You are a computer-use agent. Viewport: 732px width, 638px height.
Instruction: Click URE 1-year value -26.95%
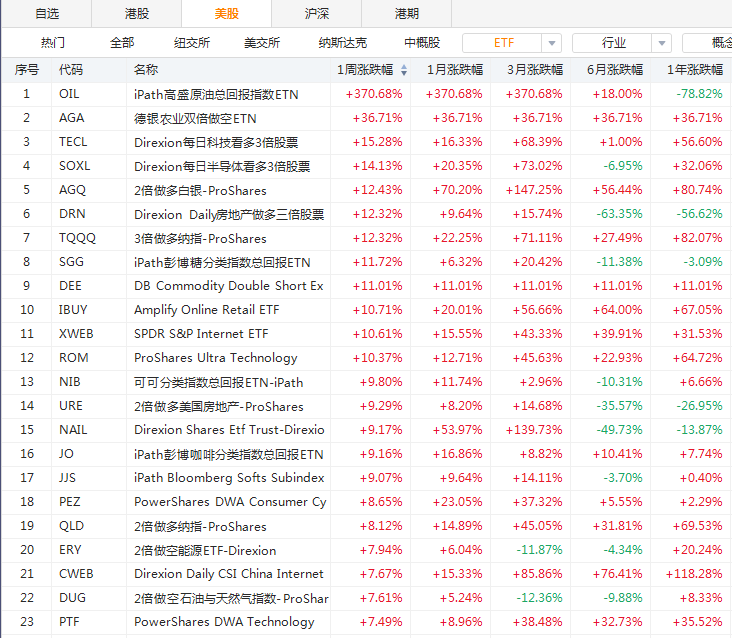pos(699,406)
